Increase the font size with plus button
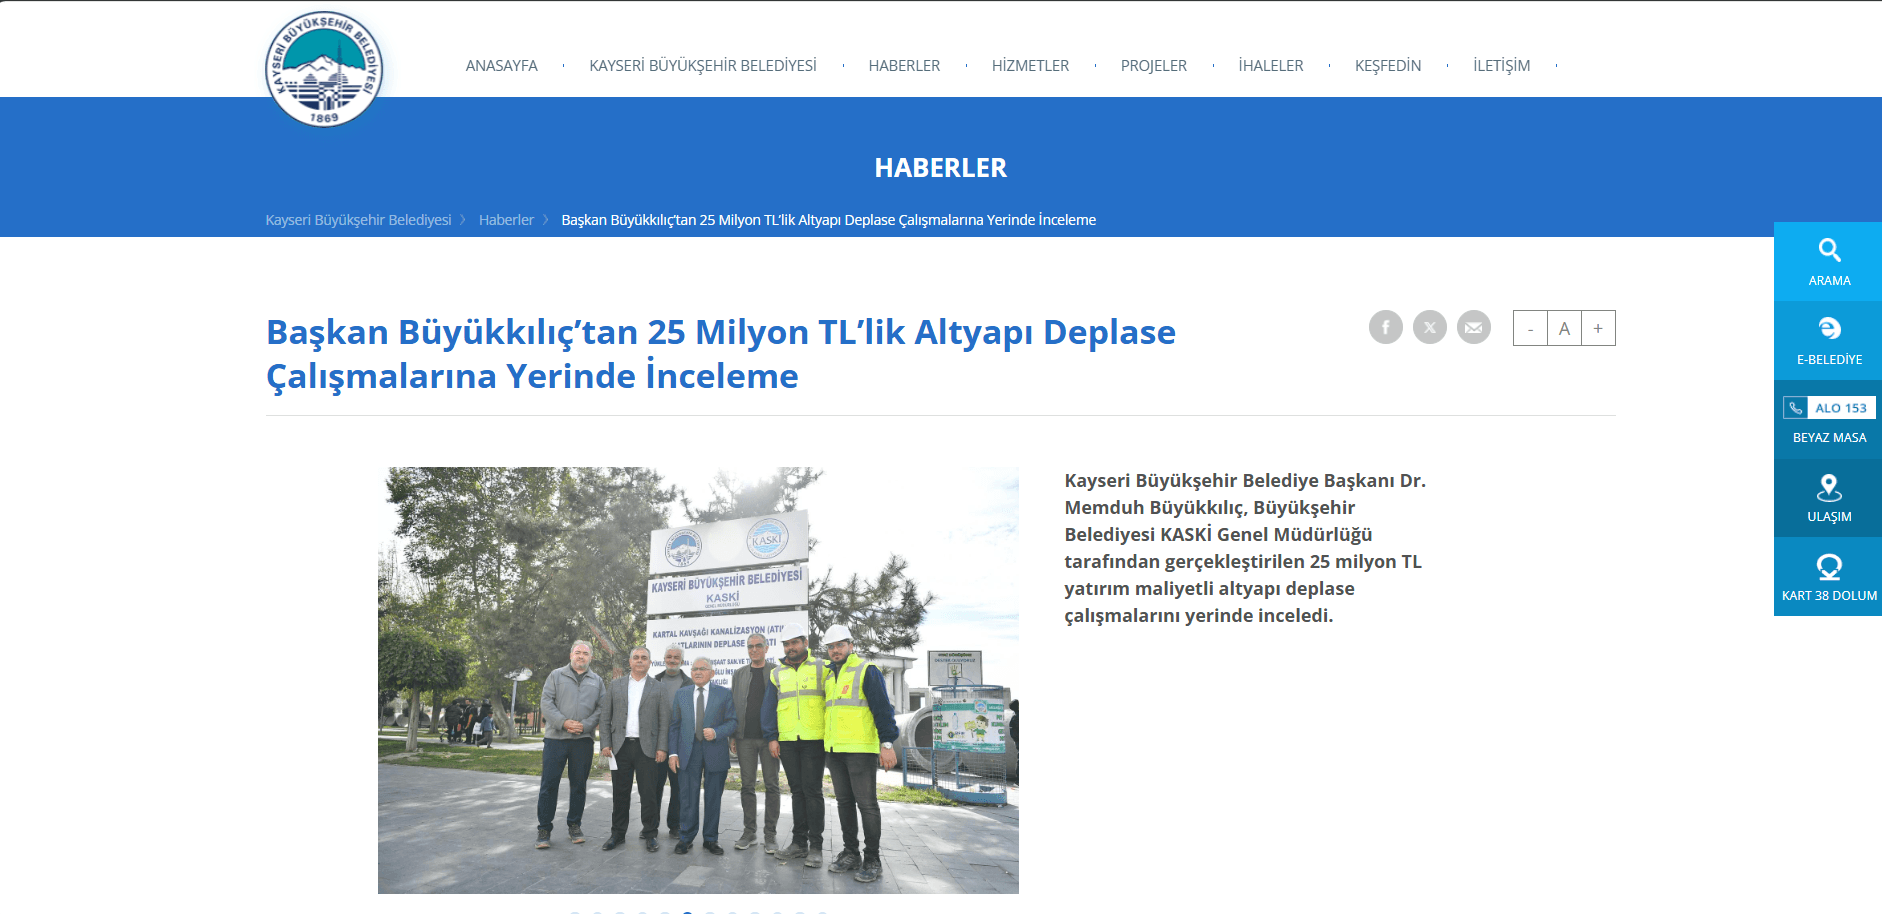The height and width of the screenshot is (914, 1882). pyautogui.click(x=1598, y=327)
